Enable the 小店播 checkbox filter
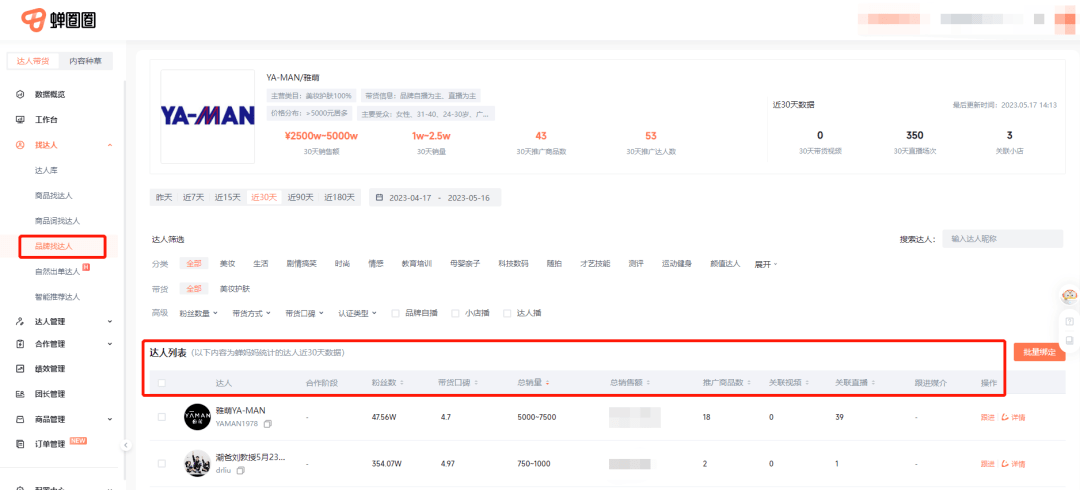The image size is (1080, 490). (455, 313)
